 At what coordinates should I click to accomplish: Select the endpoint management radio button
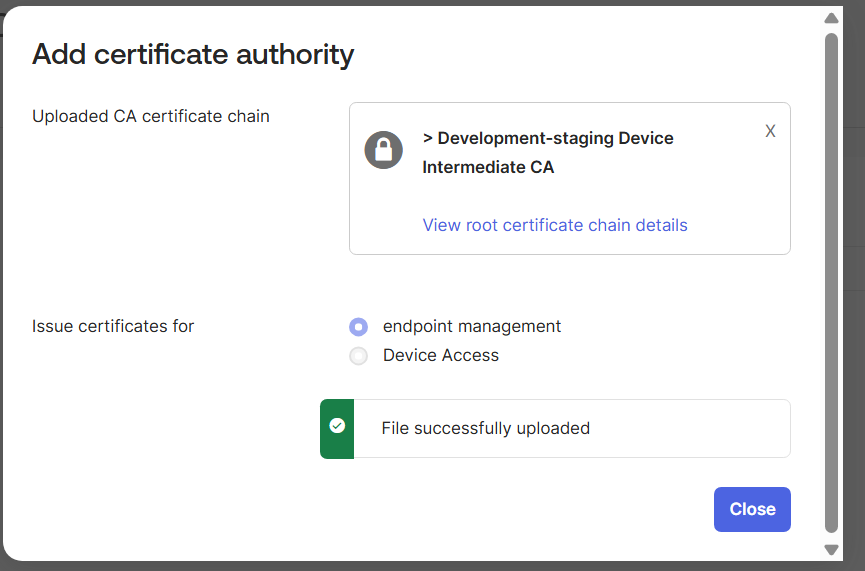[358, 327]
